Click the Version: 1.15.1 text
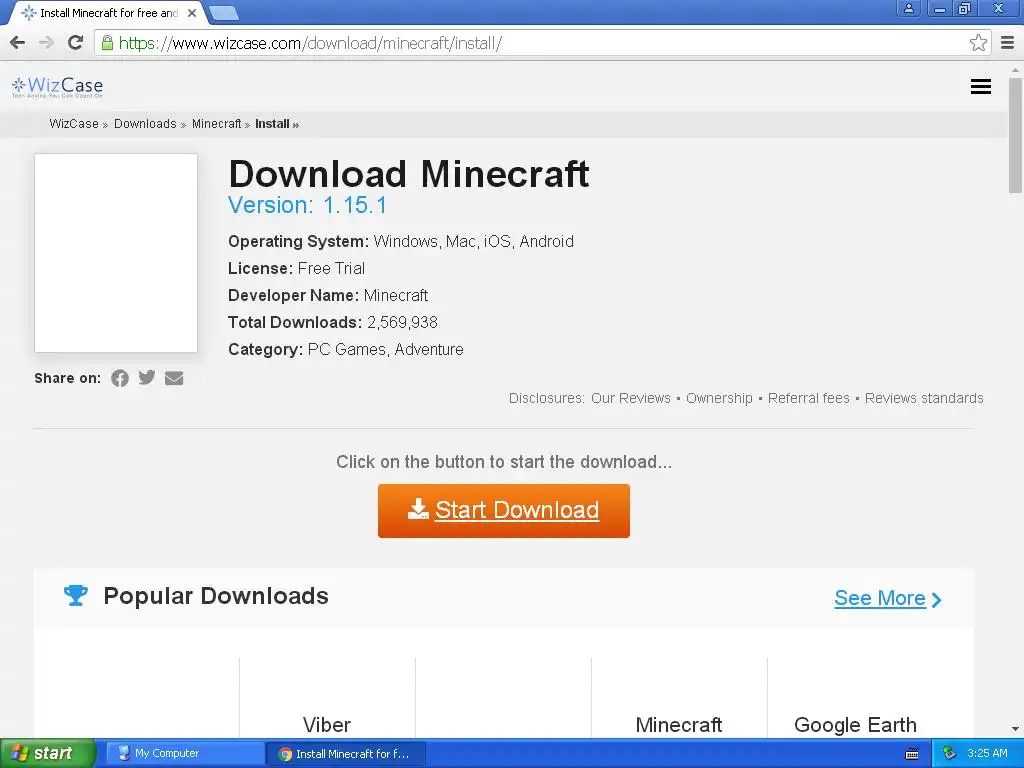Viewport: 1024px width, 768px height. (307, 205)
